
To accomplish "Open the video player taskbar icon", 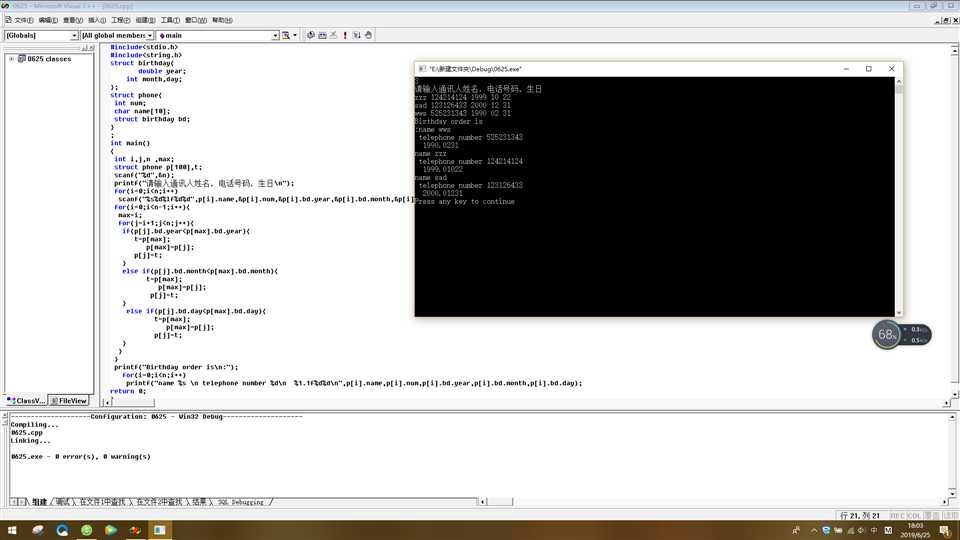I will pyautogui.click(x=111, y=530).
